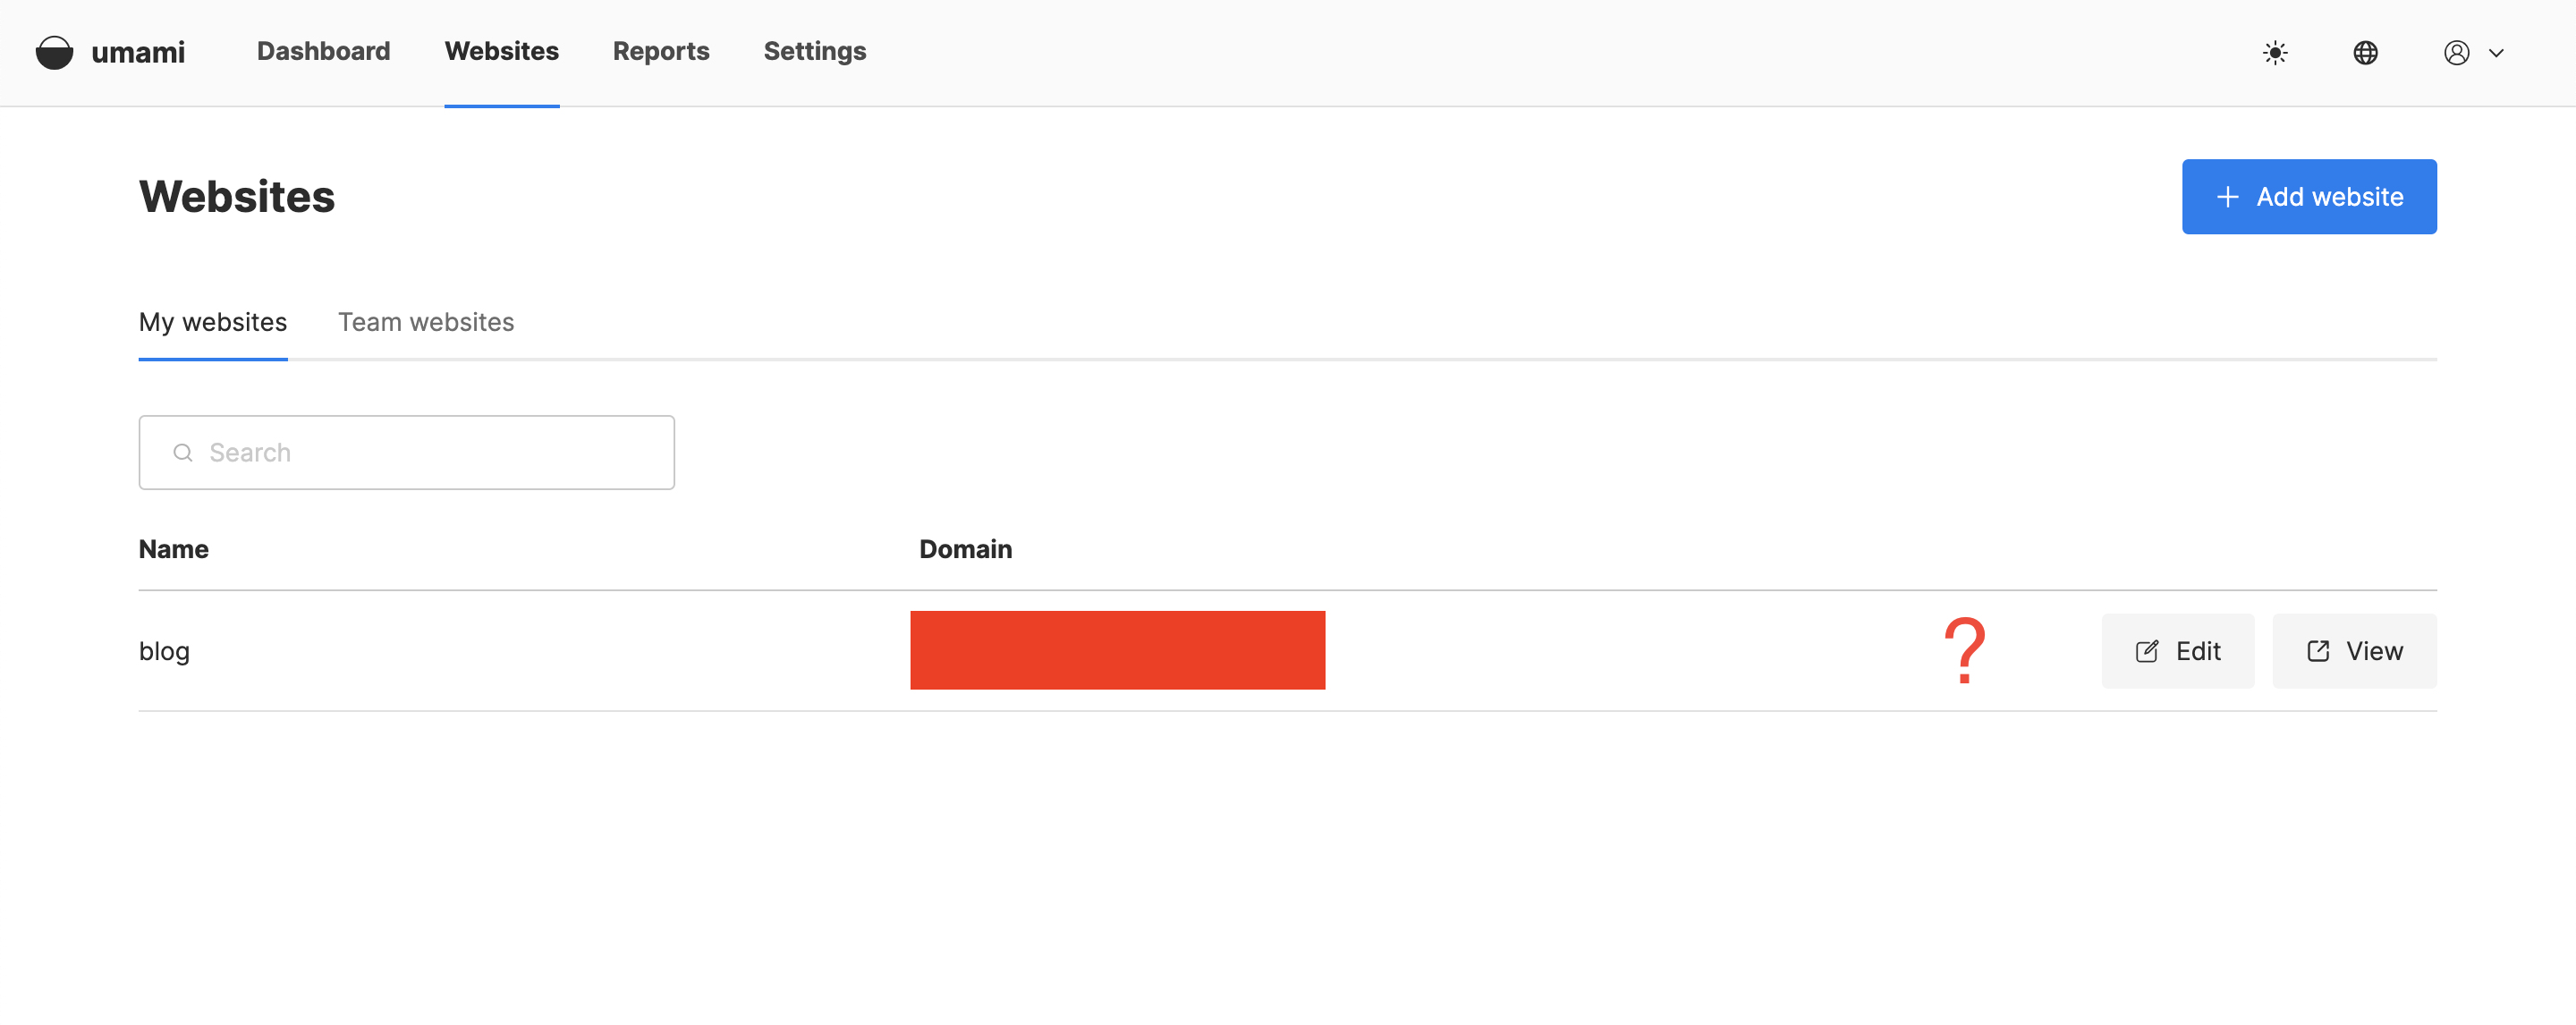Click the plus icon inside Add website
Image resolution: width=2576 pixels, height=1025 pixels.
coord(2228,197)
